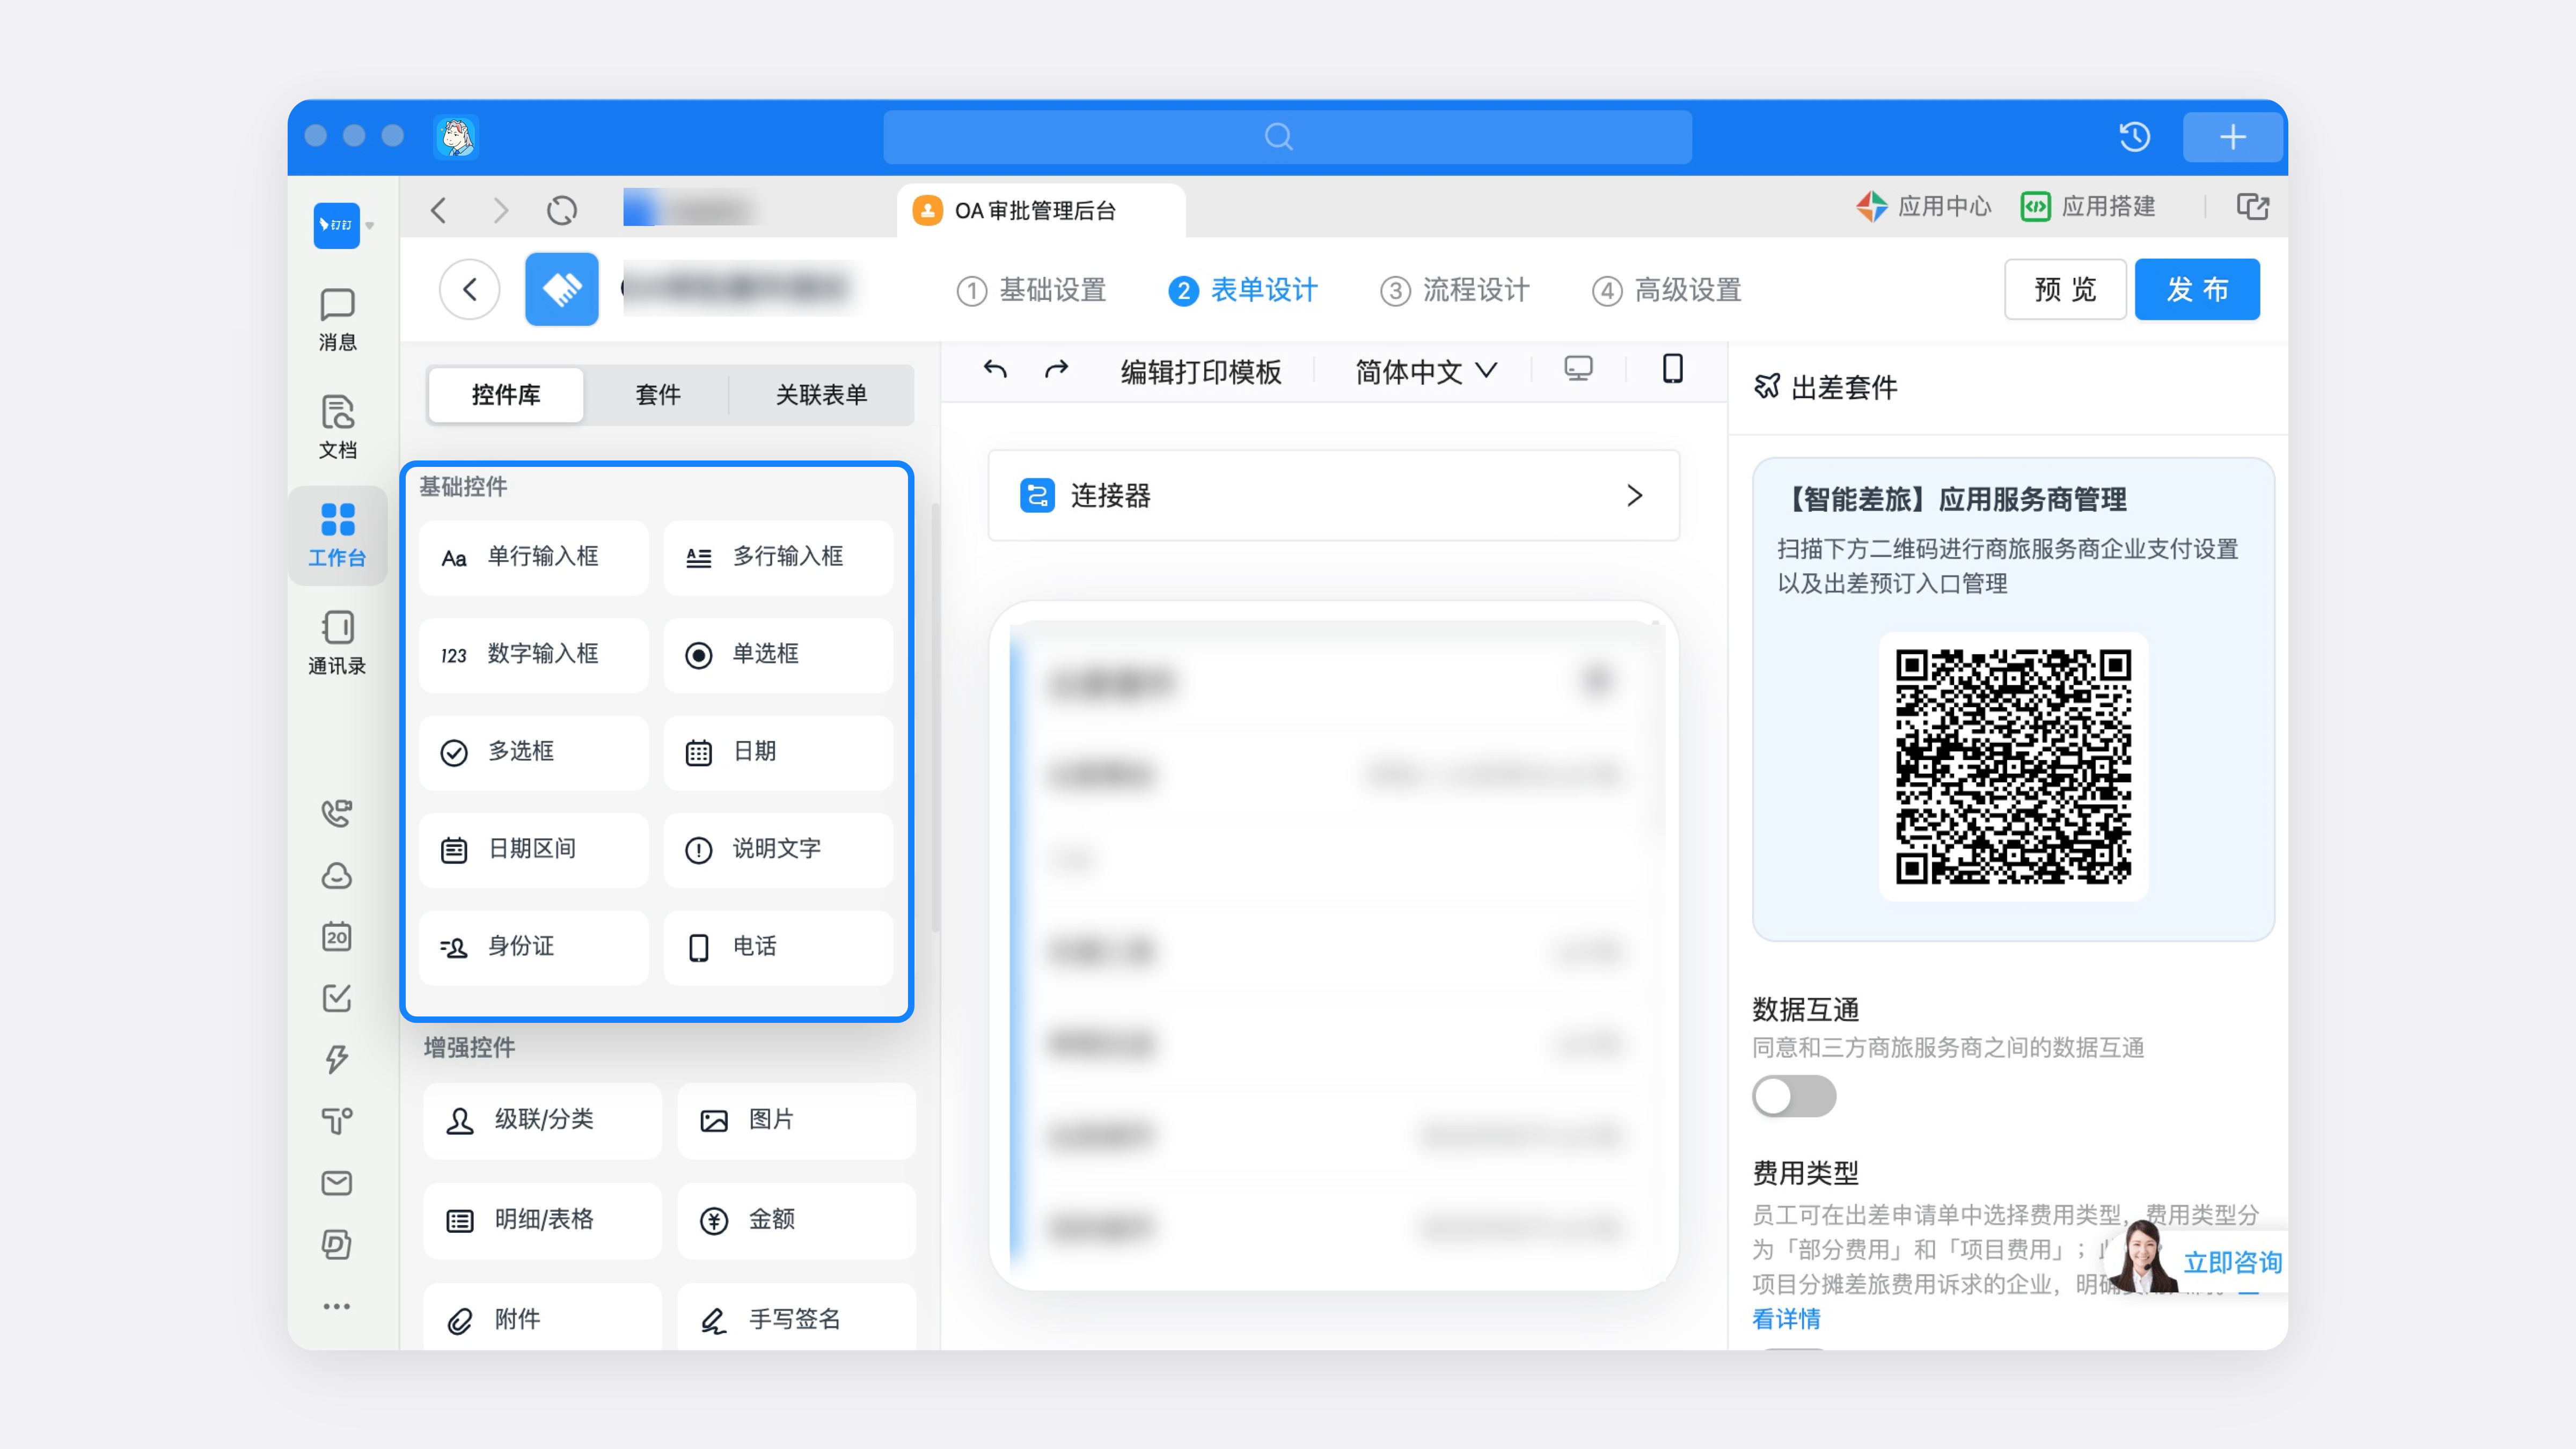Select step 2 表单设计

1243,290
